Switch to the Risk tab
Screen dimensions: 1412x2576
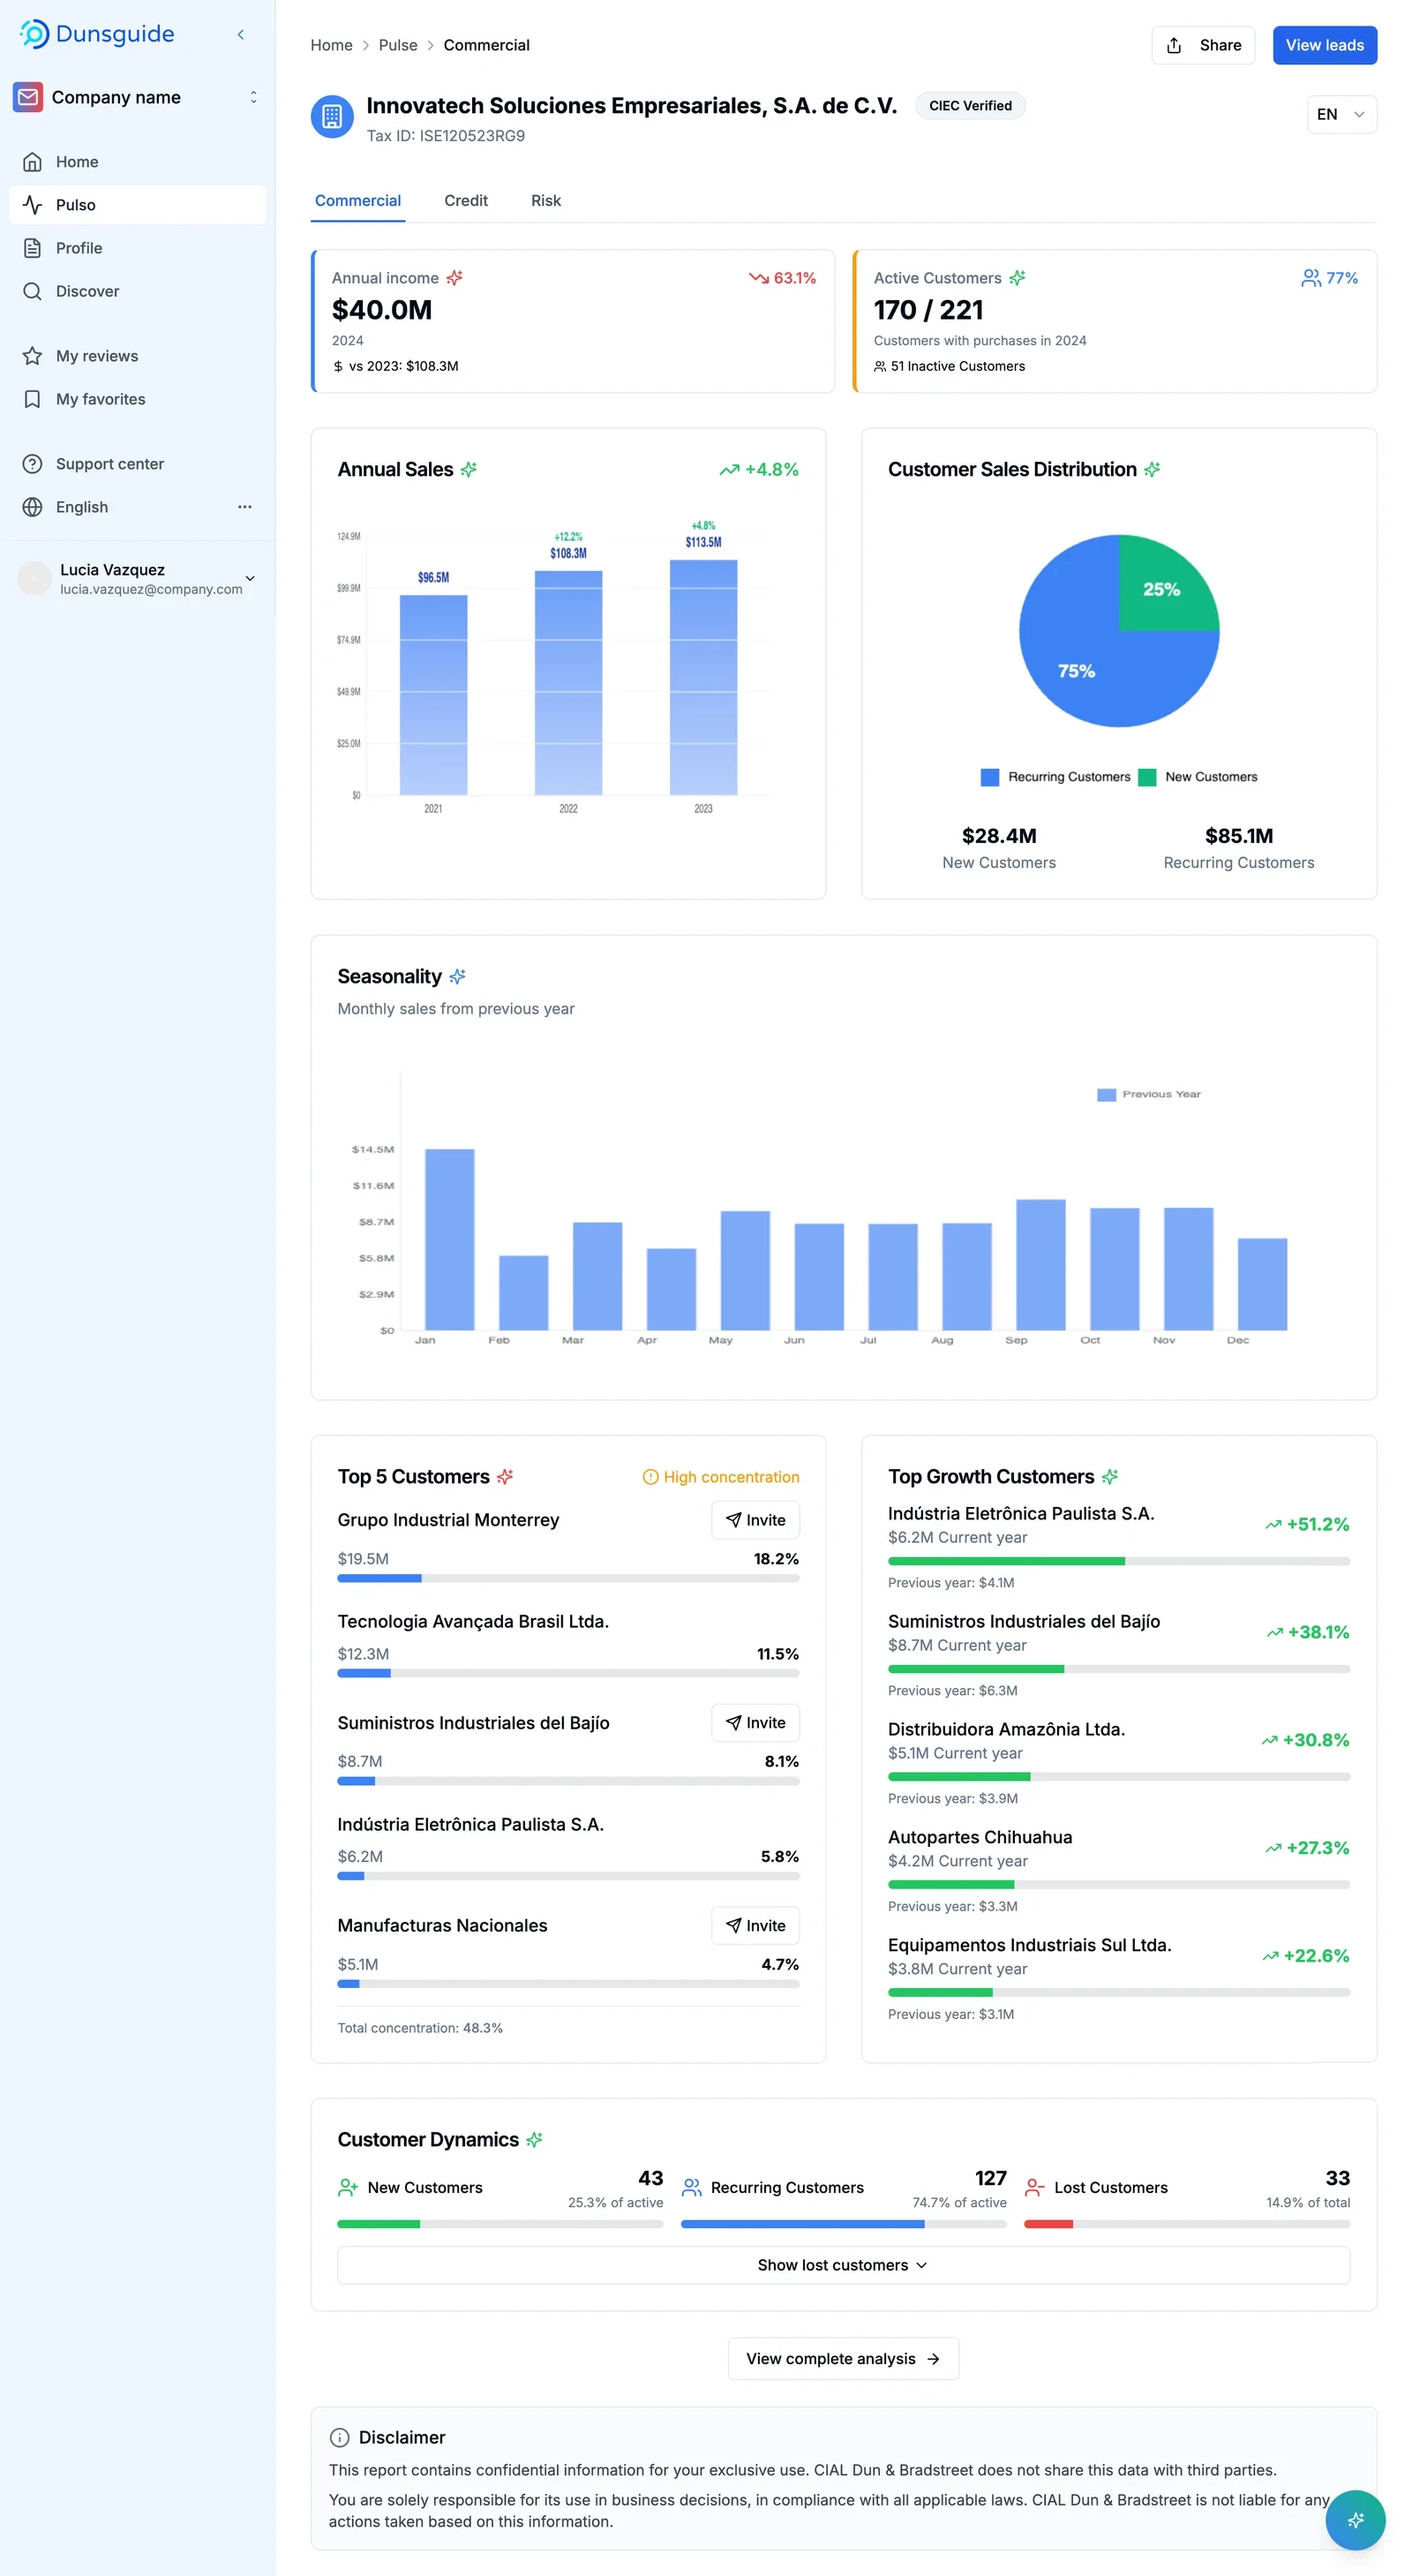(x=546, y=201)
